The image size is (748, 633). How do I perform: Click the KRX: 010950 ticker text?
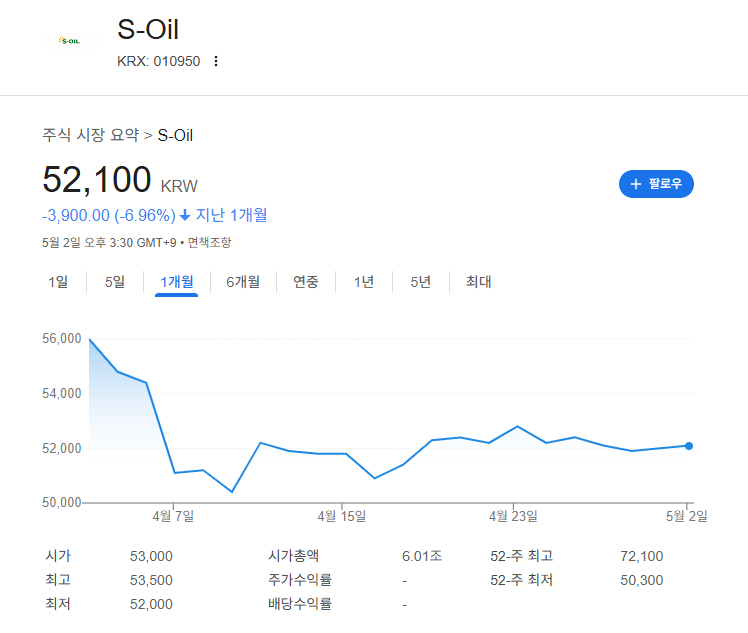coord(158,62)
